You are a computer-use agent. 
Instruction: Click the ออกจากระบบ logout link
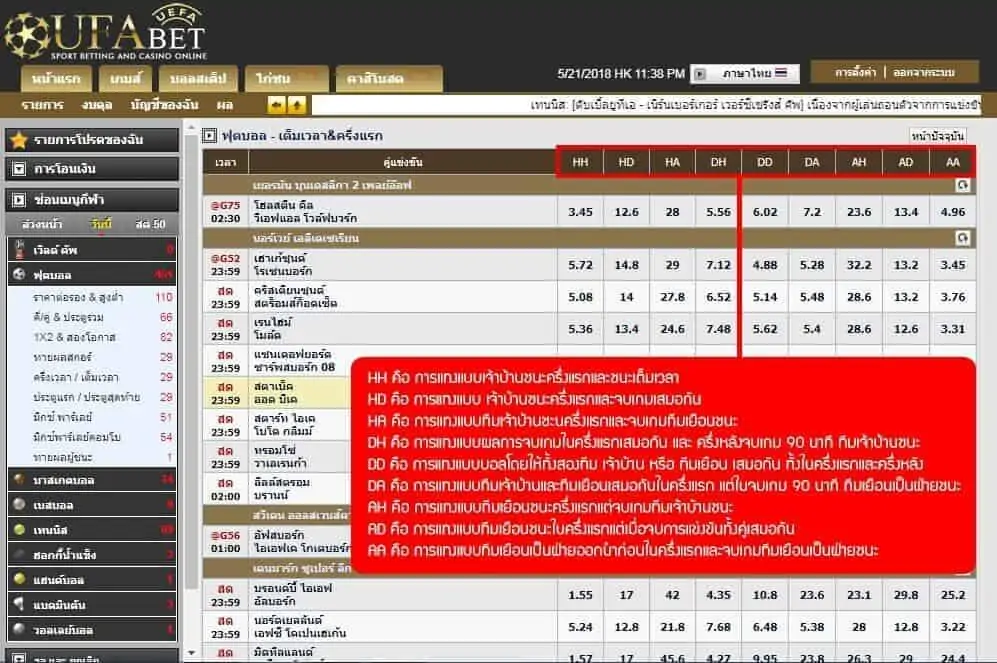[x=924, y=72]
